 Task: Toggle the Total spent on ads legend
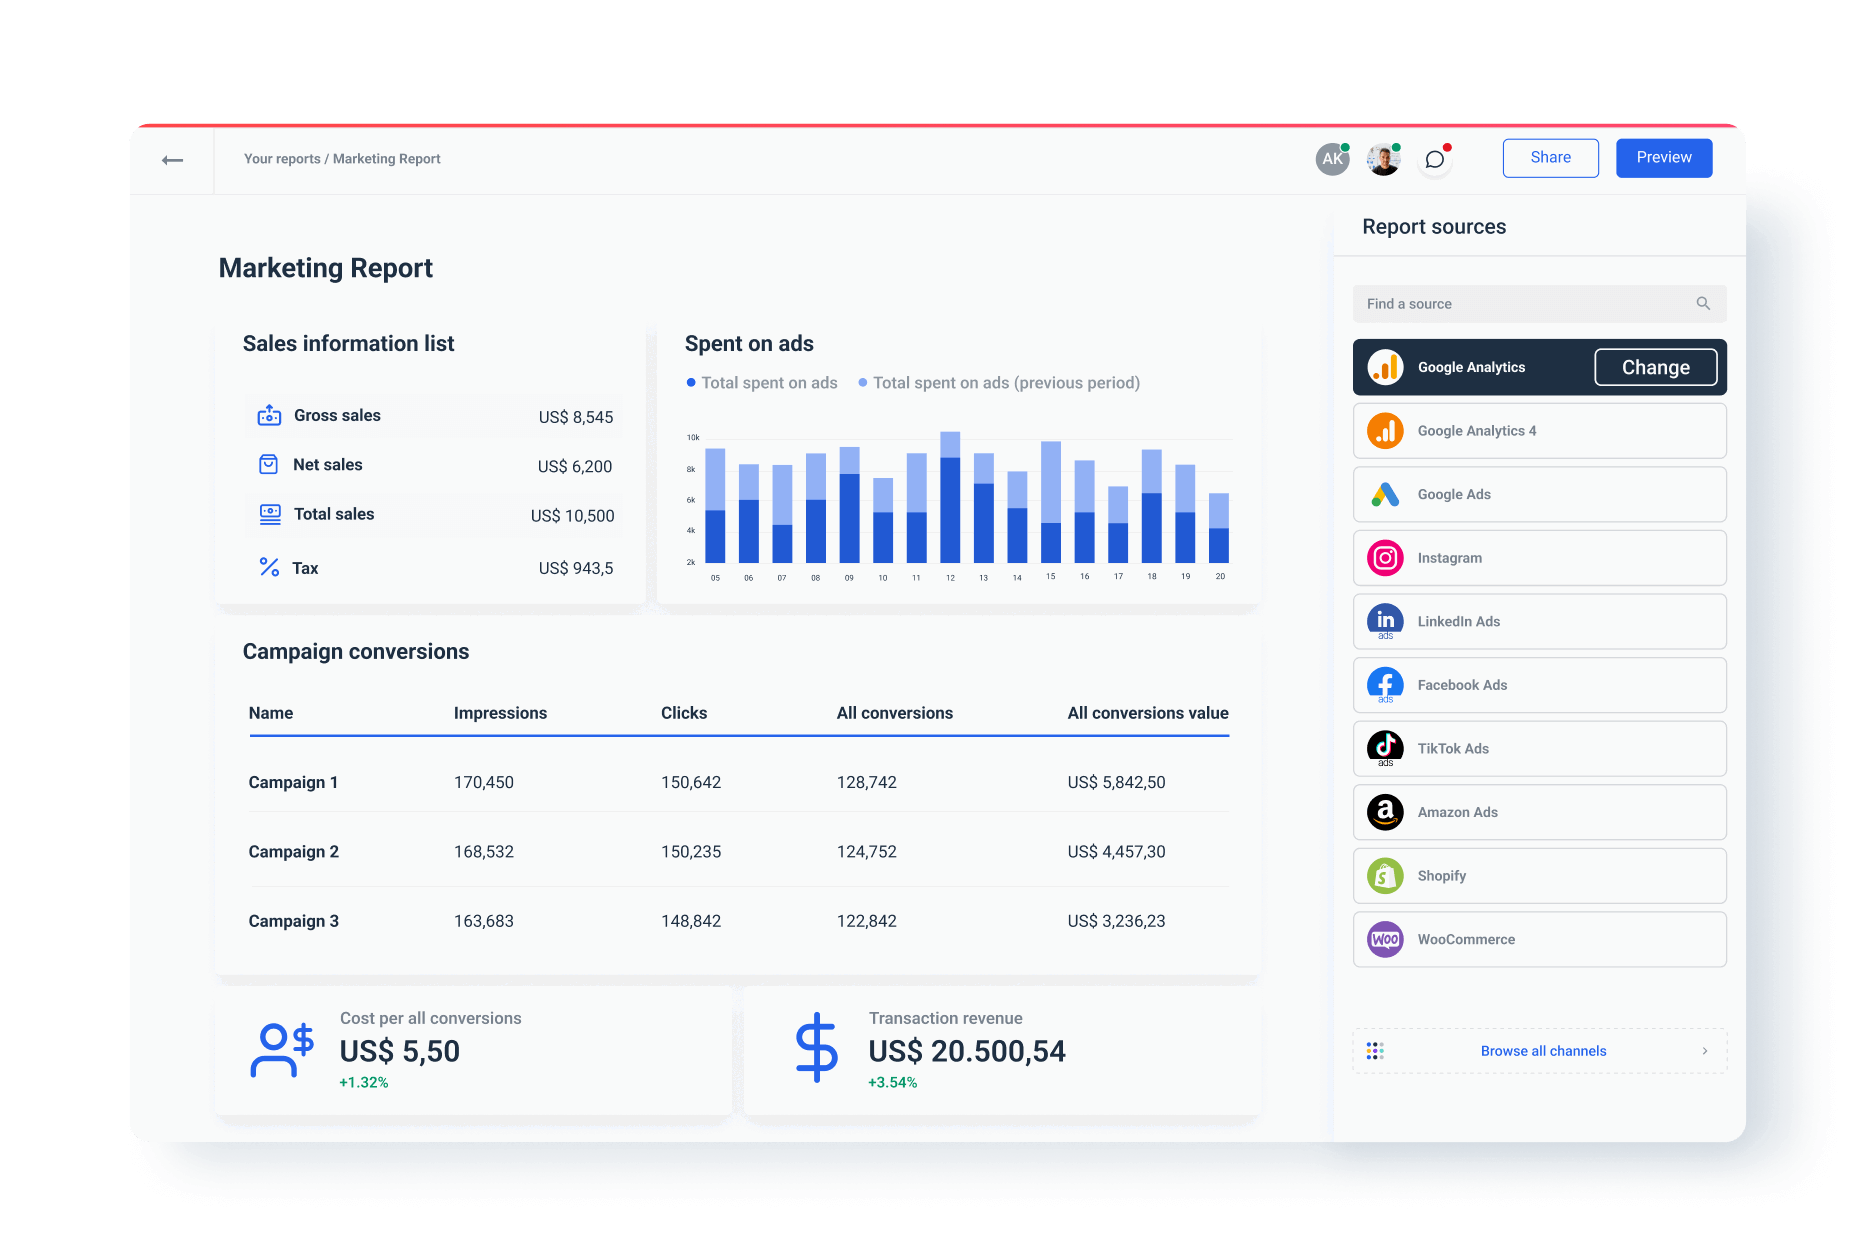click(762, 382)
